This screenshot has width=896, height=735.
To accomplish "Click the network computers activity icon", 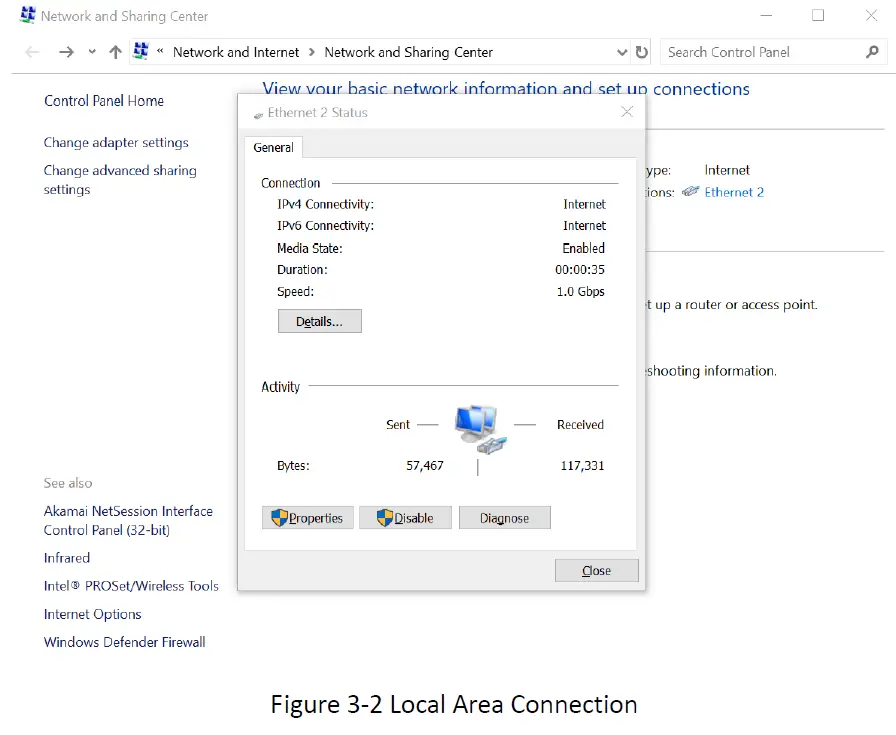I will point(480,427).
